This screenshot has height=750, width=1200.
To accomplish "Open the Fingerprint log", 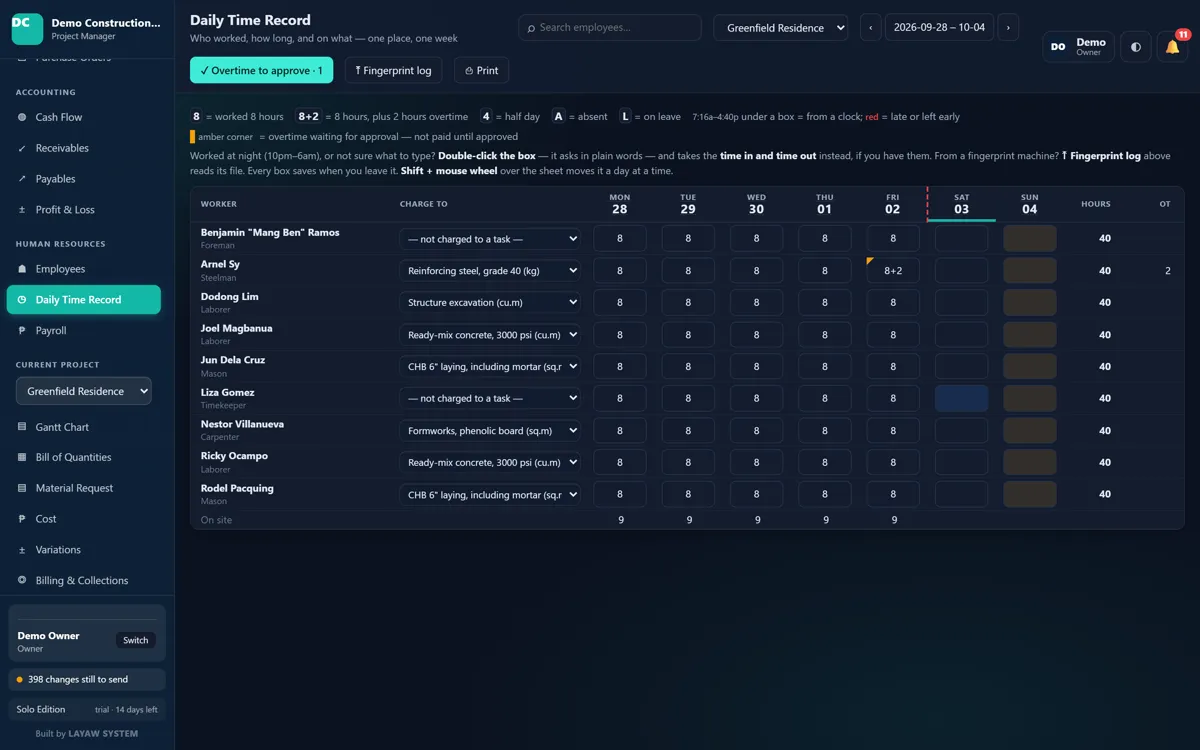I will click(393, 71).
